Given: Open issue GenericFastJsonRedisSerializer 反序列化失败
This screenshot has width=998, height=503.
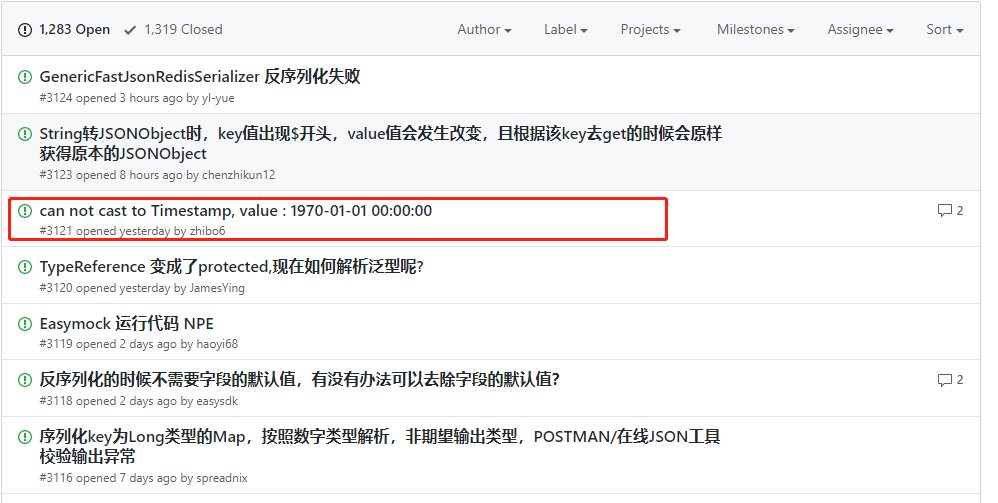Looking at the screenshot, I should (x=200, y=77).
